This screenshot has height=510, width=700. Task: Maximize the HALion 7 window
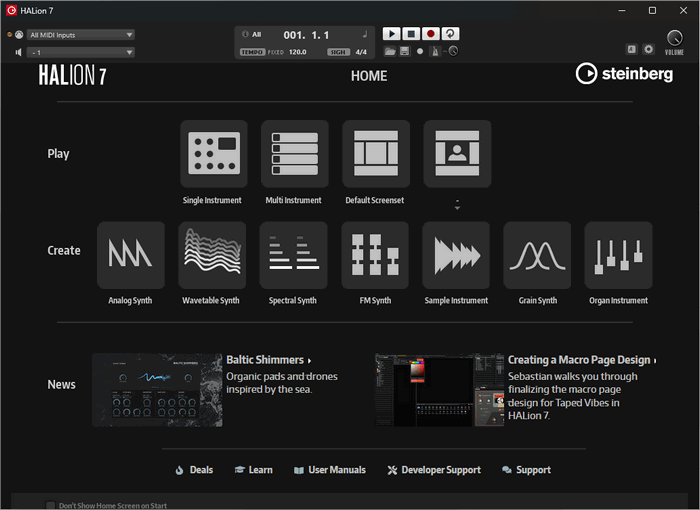pos(652,10)
